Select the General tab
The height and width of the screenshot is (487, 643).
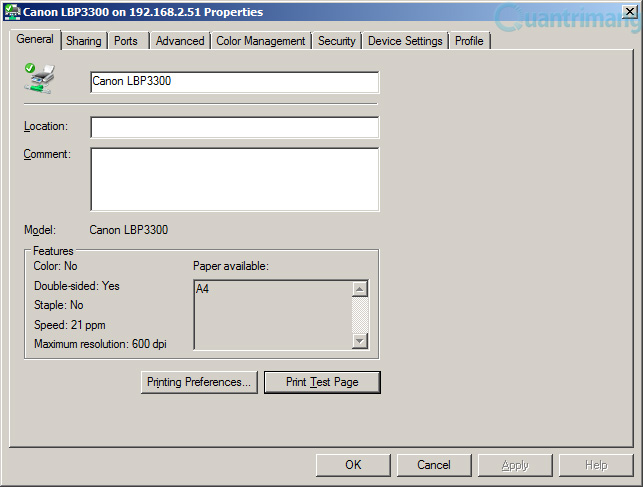[35, 39]
